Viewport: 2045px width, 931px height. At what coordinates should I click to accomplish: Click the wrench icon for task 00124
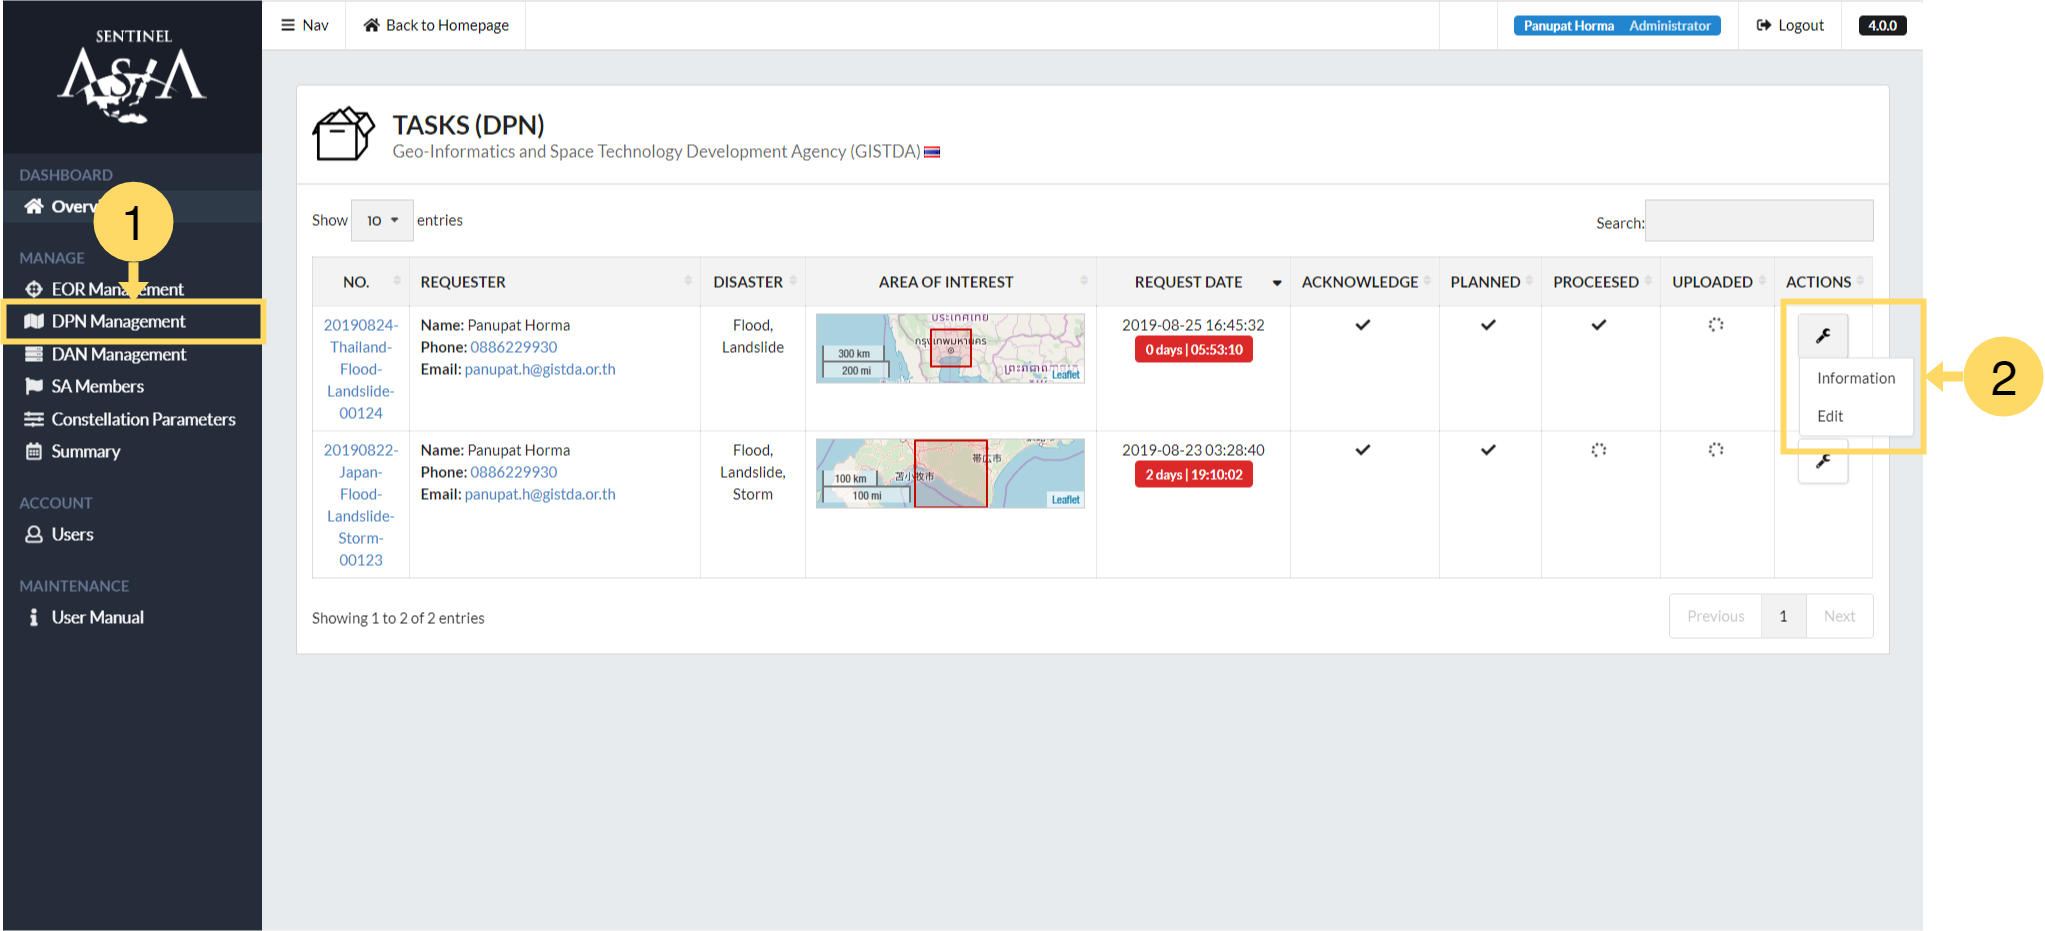1823,336
